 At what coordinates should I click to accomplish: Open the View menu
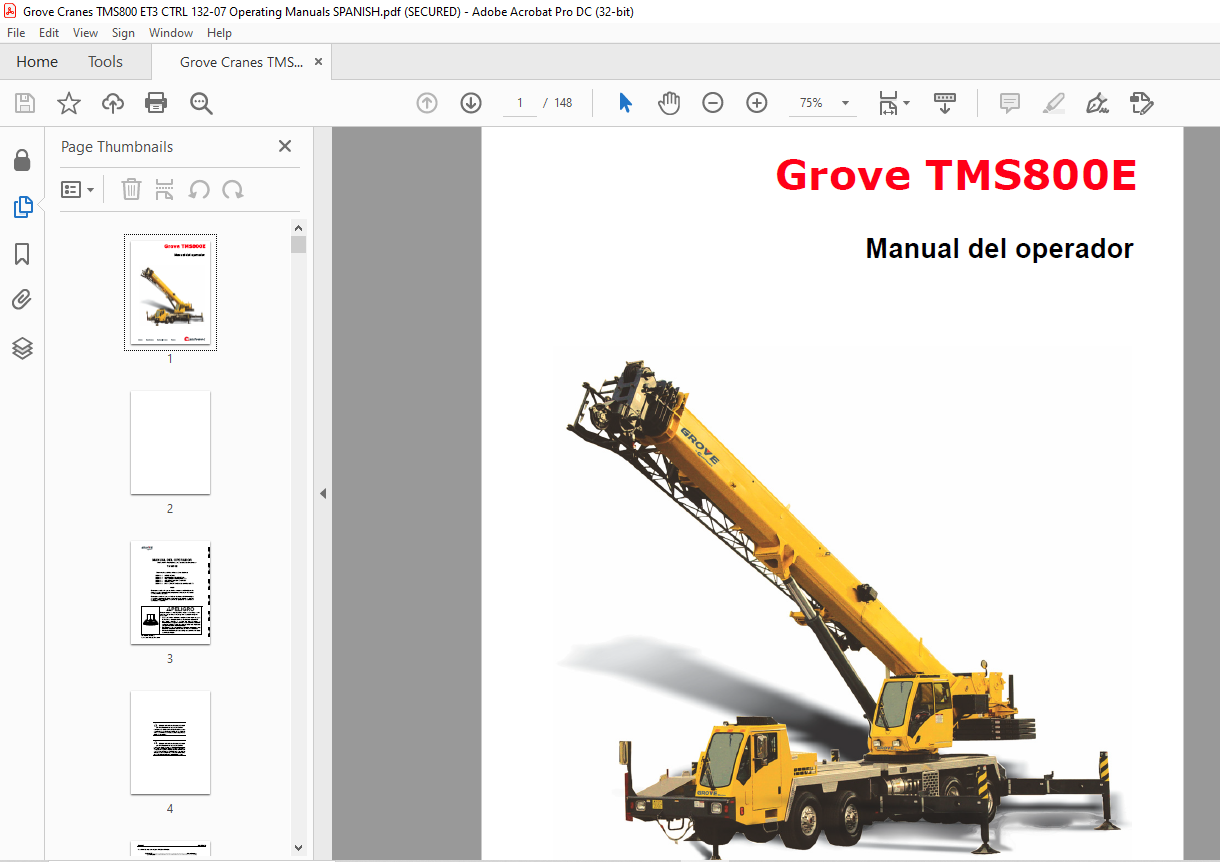85,33
